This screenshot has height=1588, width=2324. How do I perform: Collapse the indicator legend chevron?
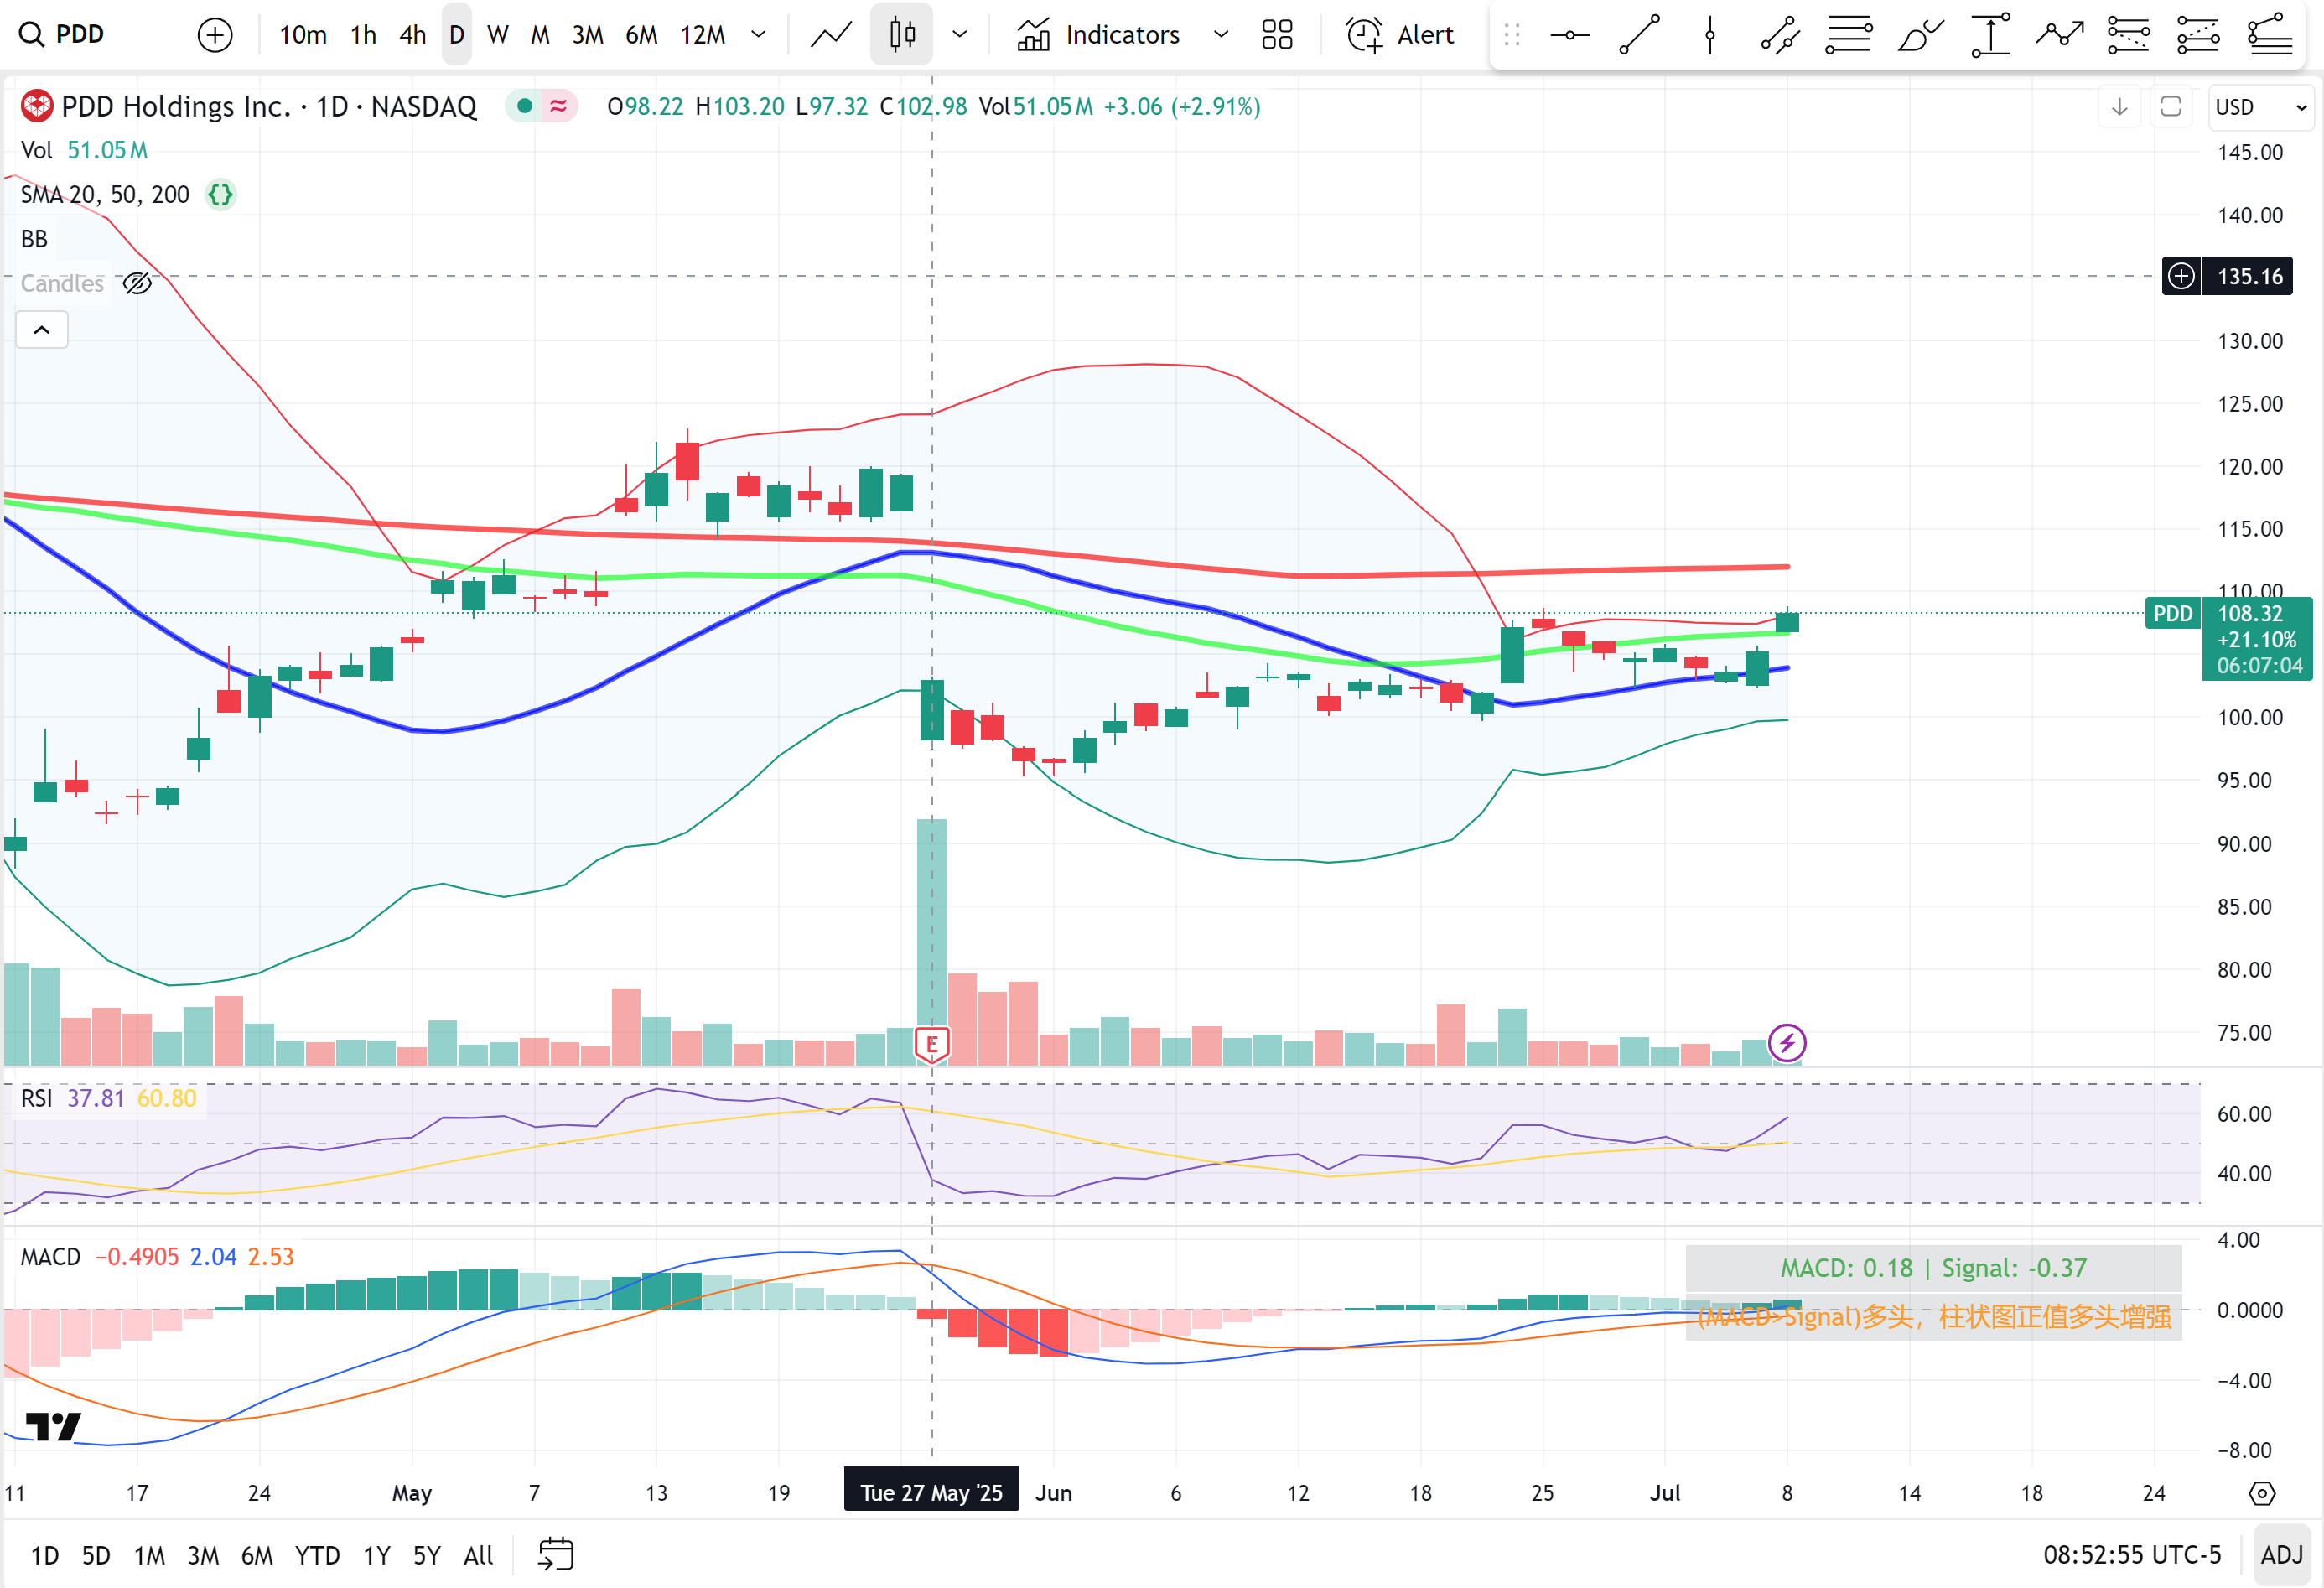pos(42,330)
